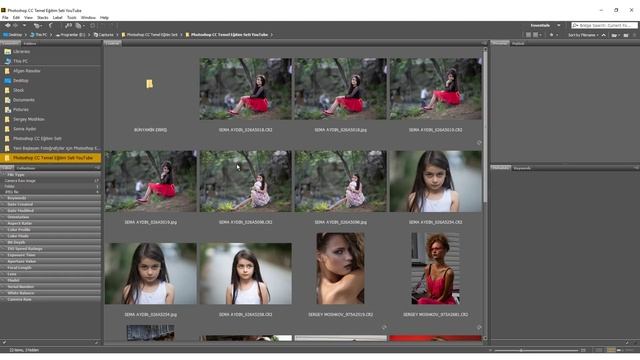Click the Open recent file icon
The width and height of the screenshot is (640, 360).
(x=614, y=35)
